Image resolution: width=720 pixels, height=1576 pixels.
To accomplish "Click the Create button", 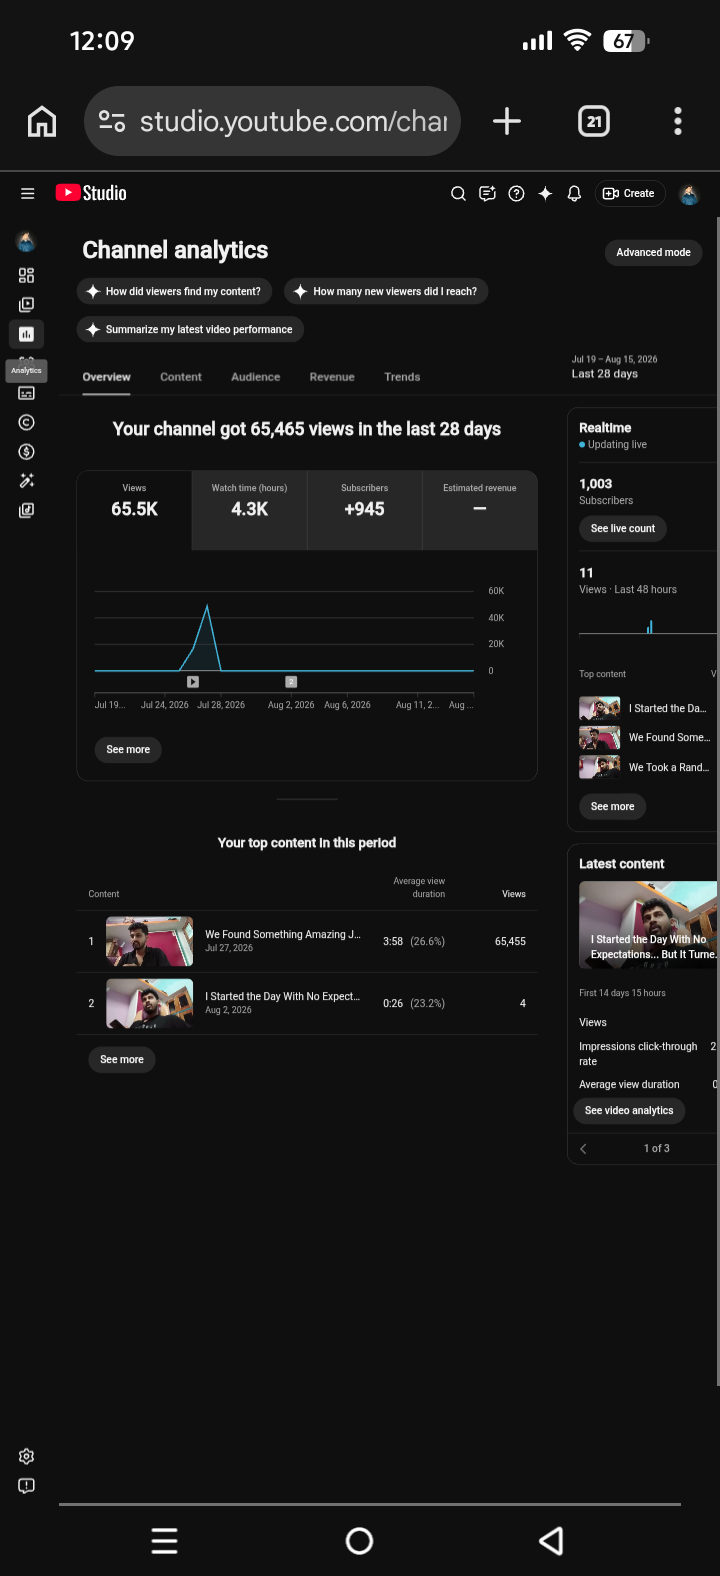I will tap(631, 194).
